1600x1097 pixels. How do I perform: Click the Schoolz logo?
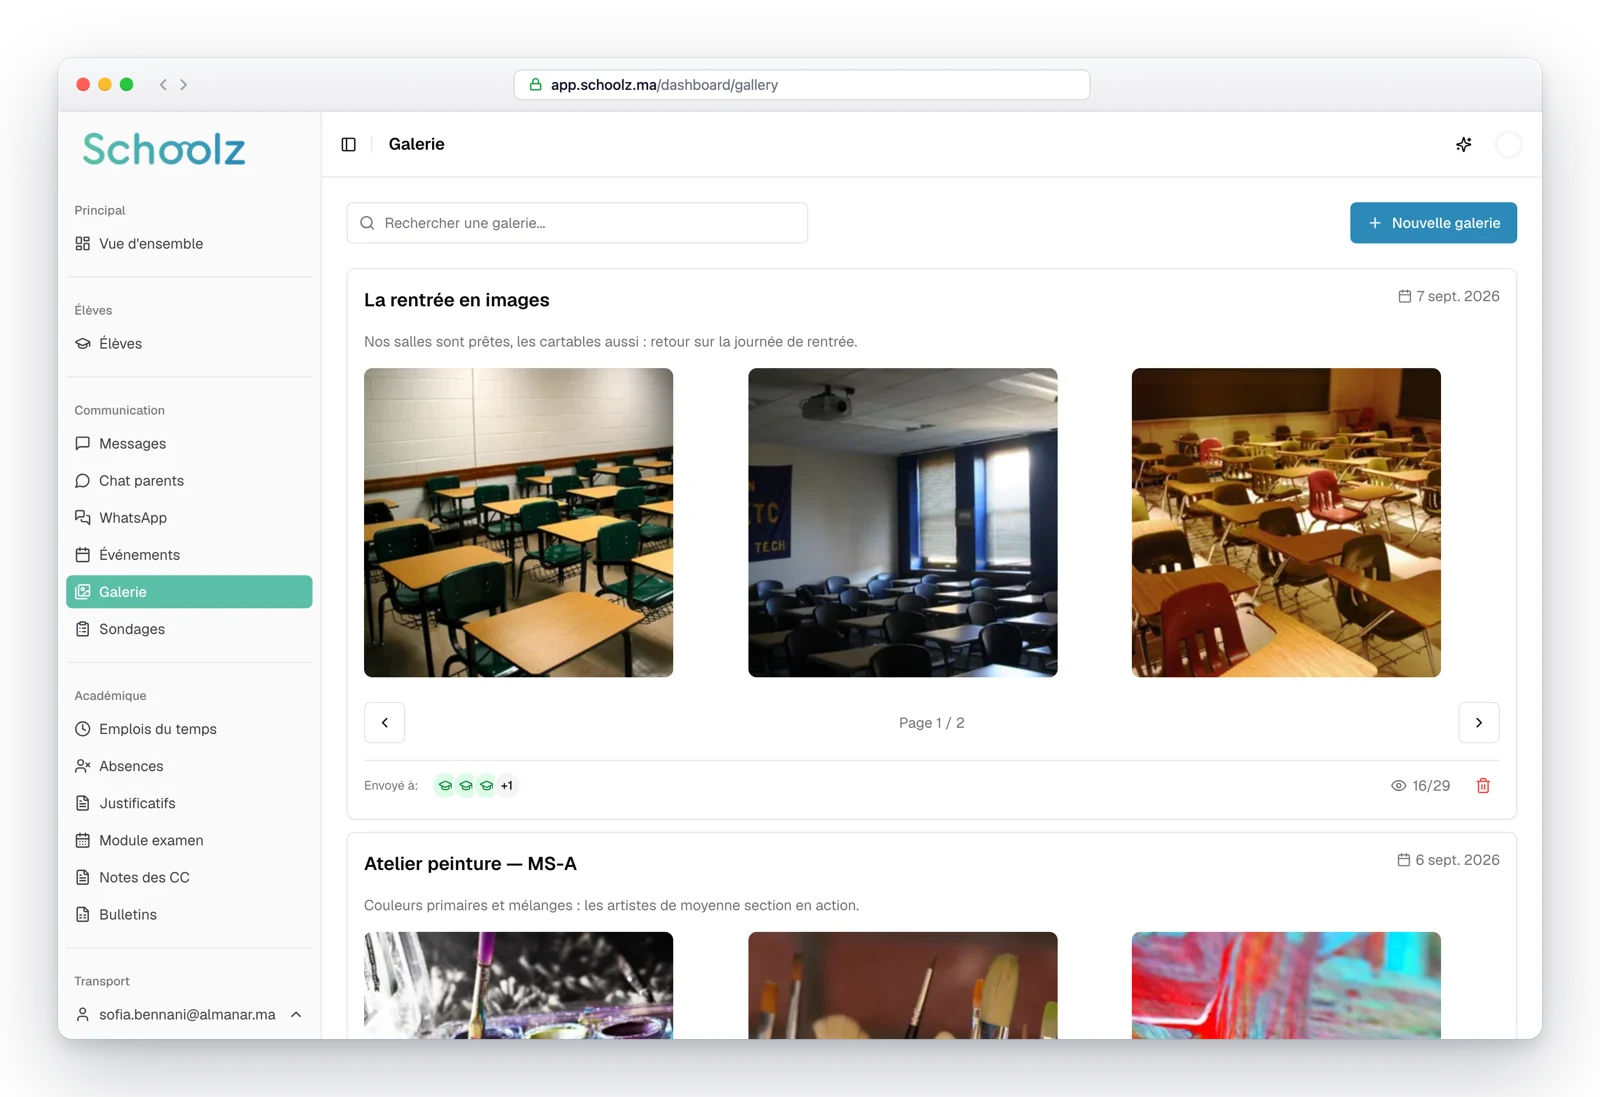[164, 150]
